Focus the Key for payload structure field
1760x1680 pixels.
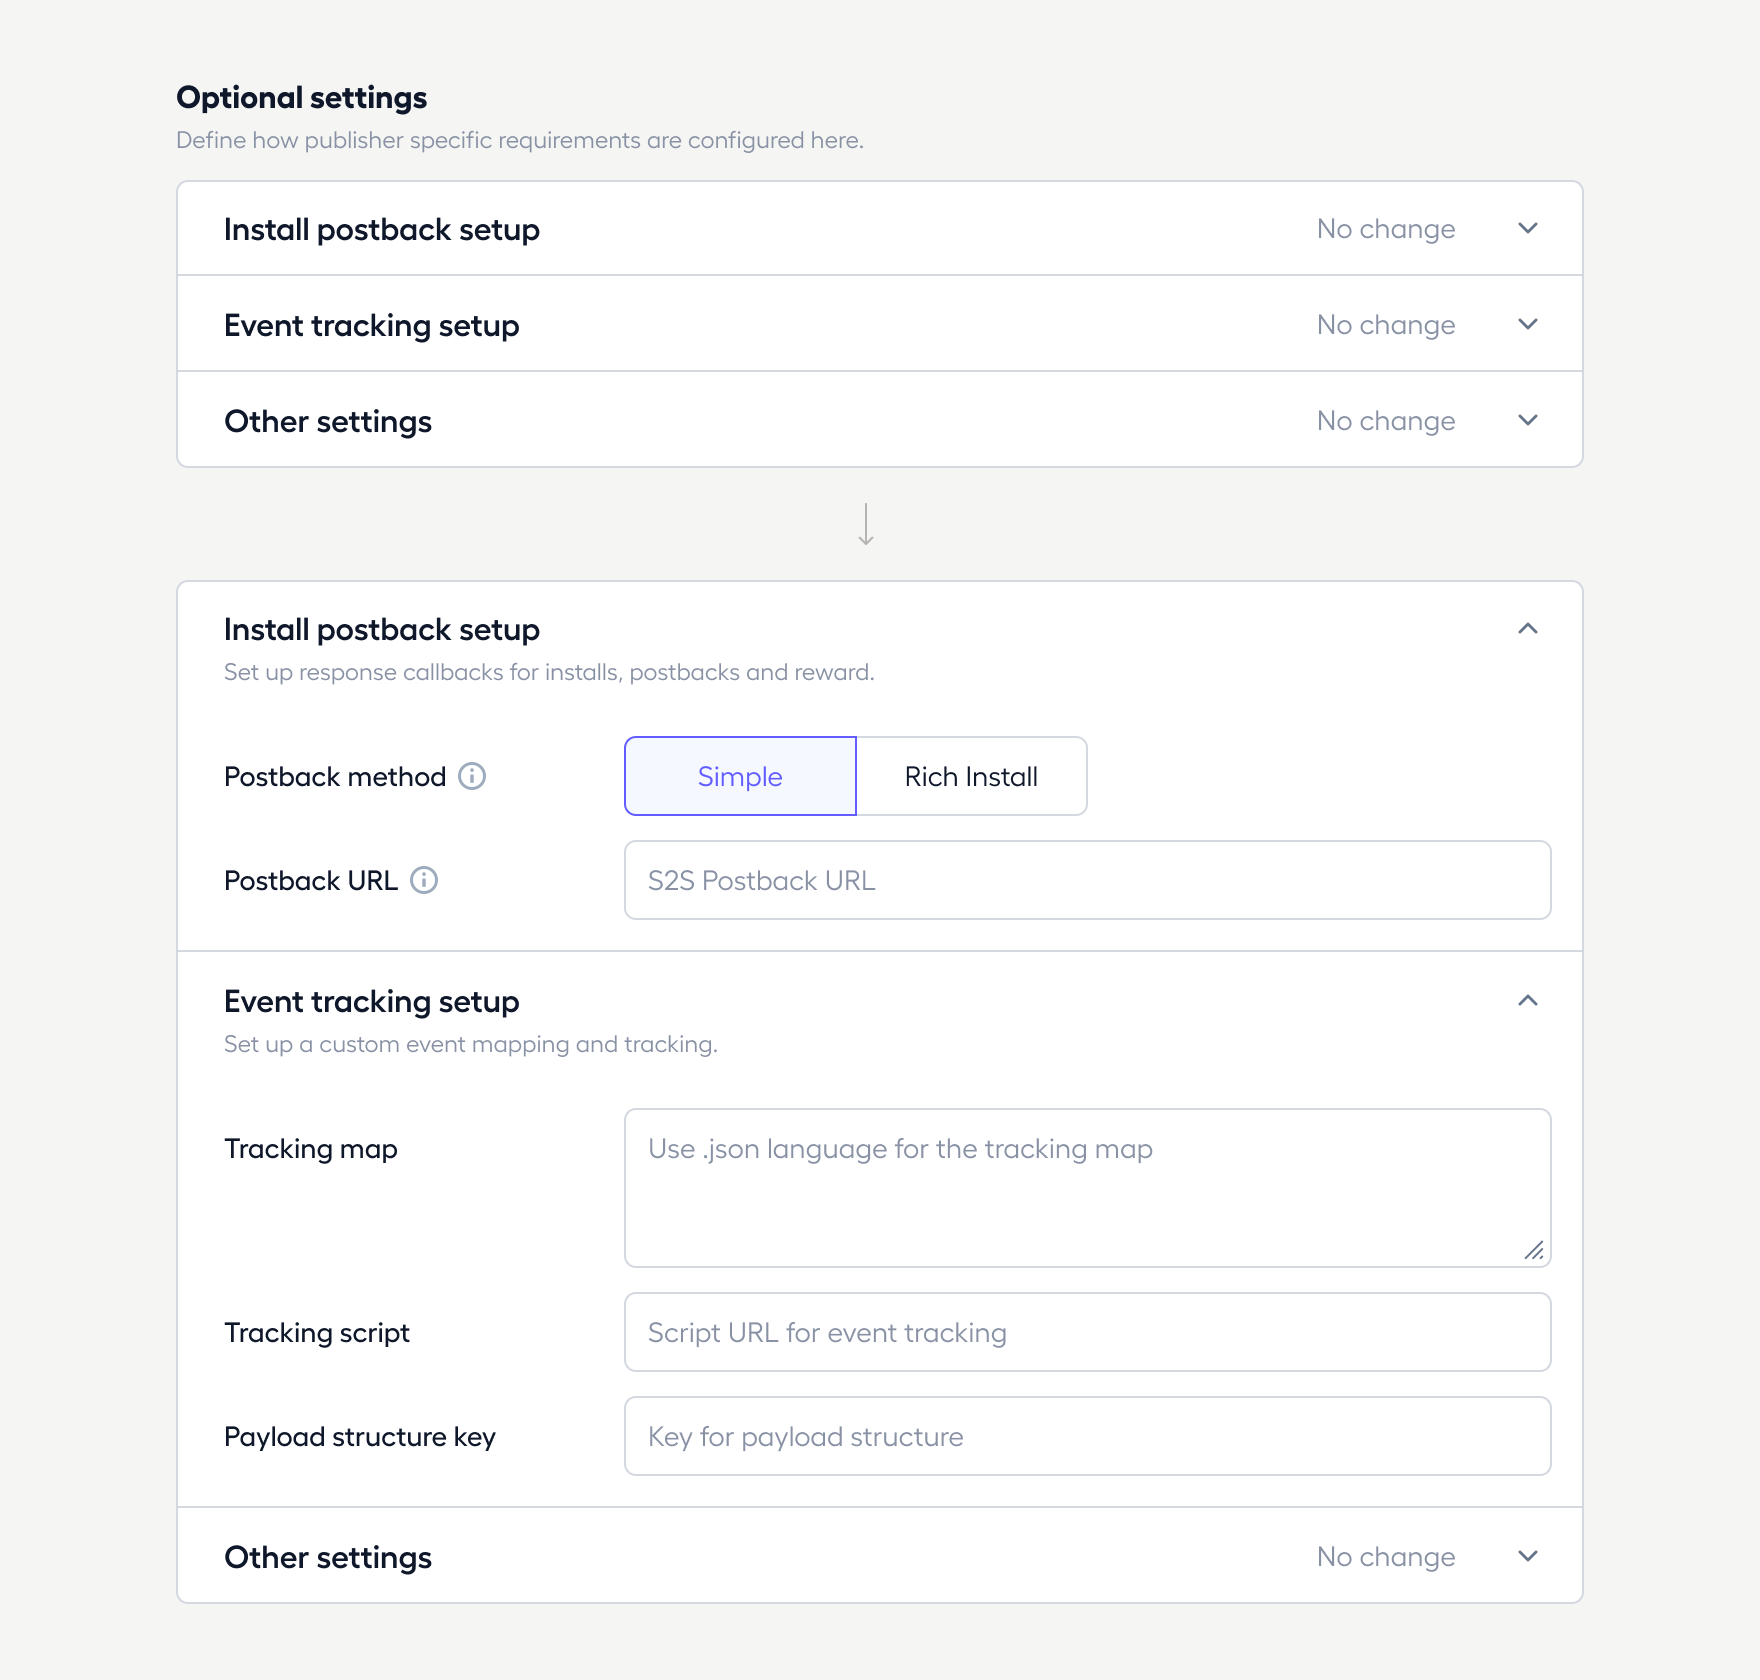pos(1088,1436)
